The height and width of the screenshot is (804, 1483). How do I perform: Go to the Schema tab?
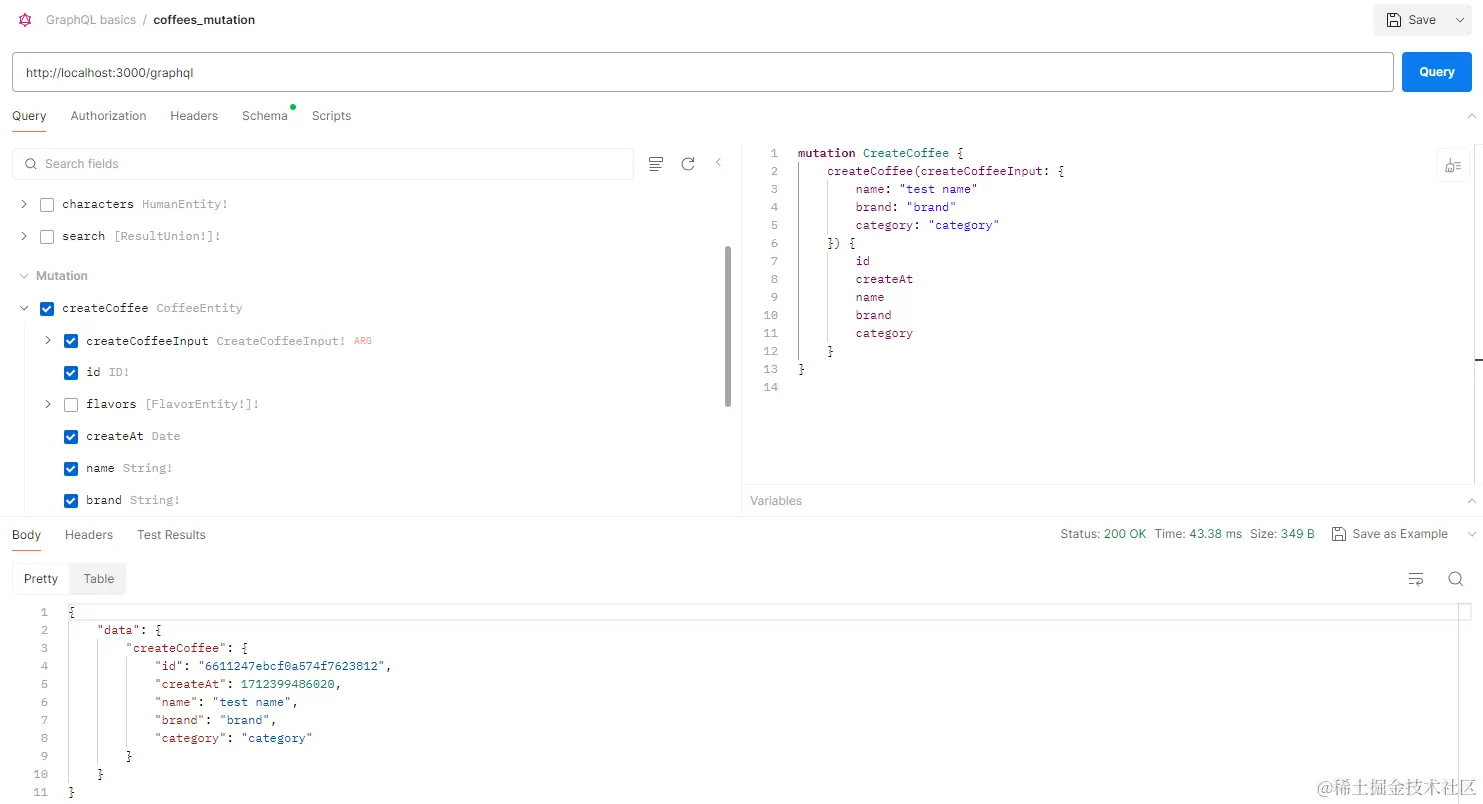pos(265,116)
